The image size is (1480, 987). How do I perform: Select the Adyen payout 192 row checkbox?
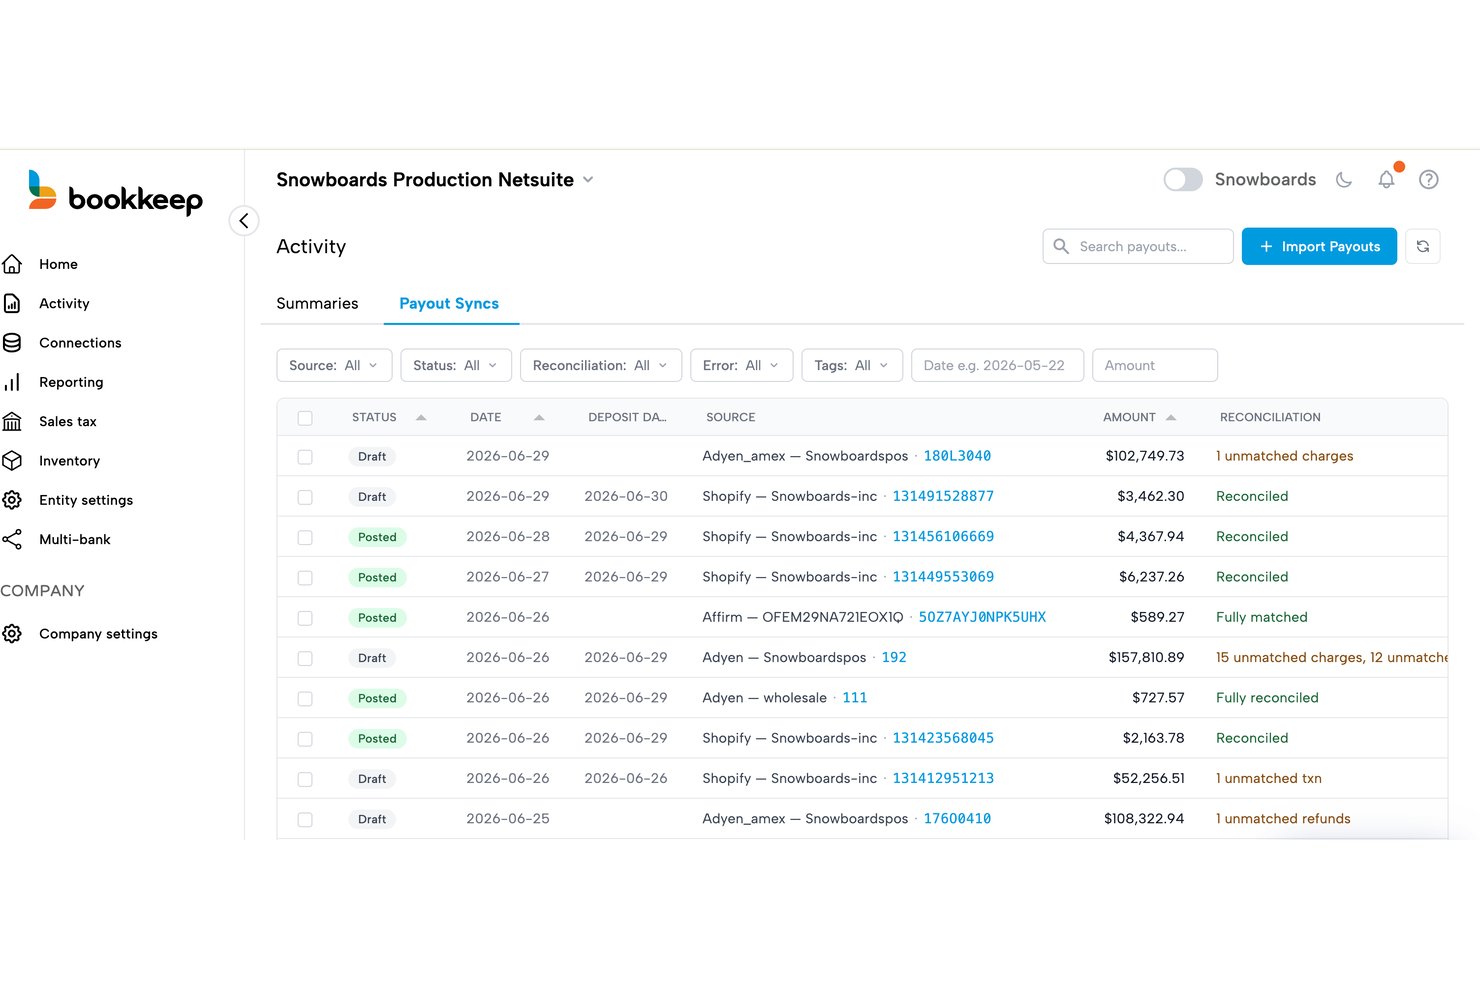(x=305, y=659)
